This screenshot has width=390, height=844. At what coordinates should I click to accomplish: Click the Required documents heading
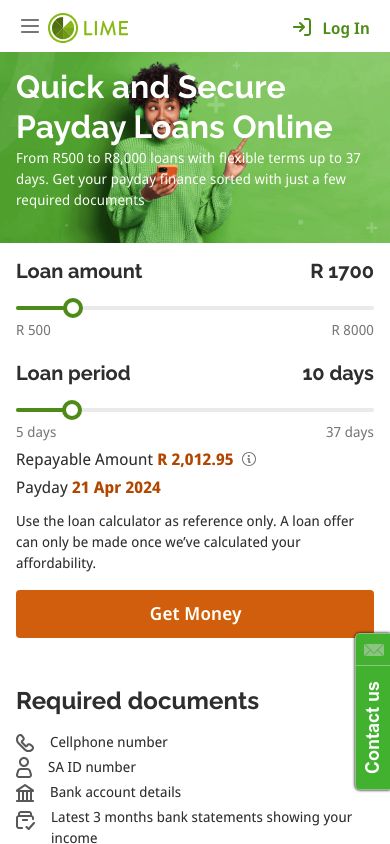138,701
